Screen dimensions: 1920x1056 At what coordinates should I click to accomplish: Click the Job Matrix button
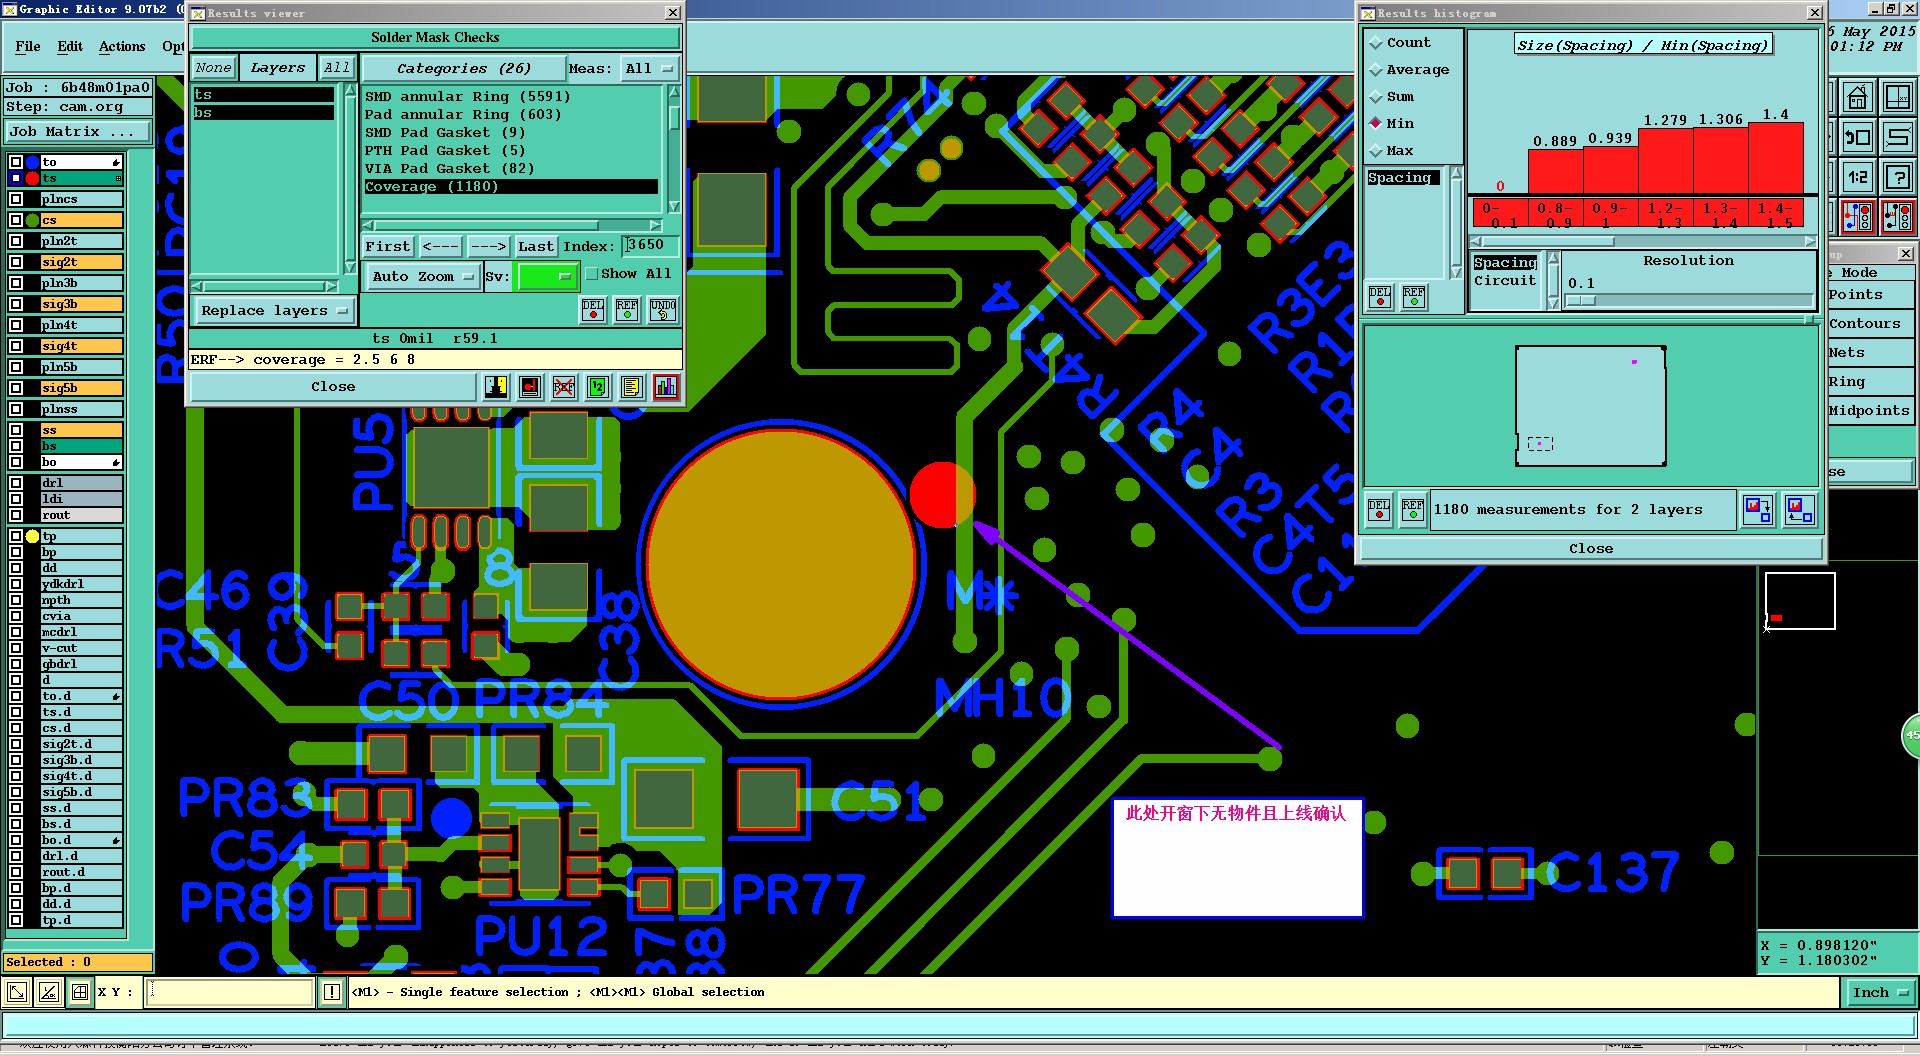click(x=78, y=132)
